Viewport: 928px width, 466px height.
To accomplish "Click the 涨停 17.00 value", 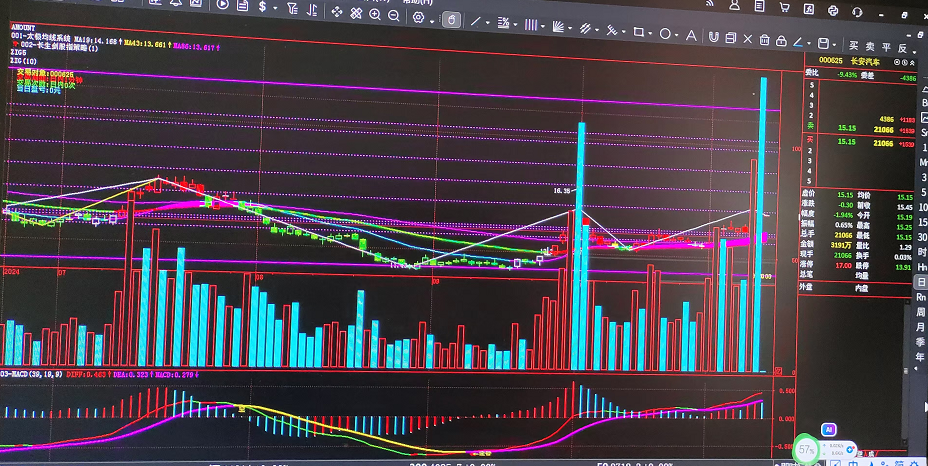I will 844,265.
